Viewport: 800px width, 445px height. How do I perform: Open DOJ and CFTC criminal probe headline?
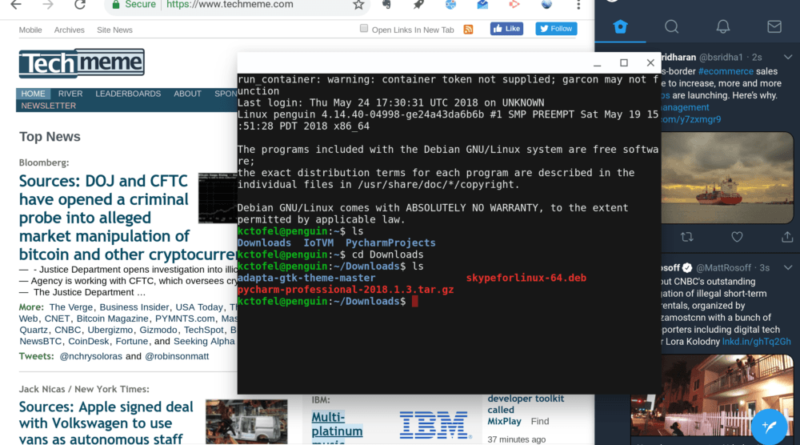click(x=128, y=218)
